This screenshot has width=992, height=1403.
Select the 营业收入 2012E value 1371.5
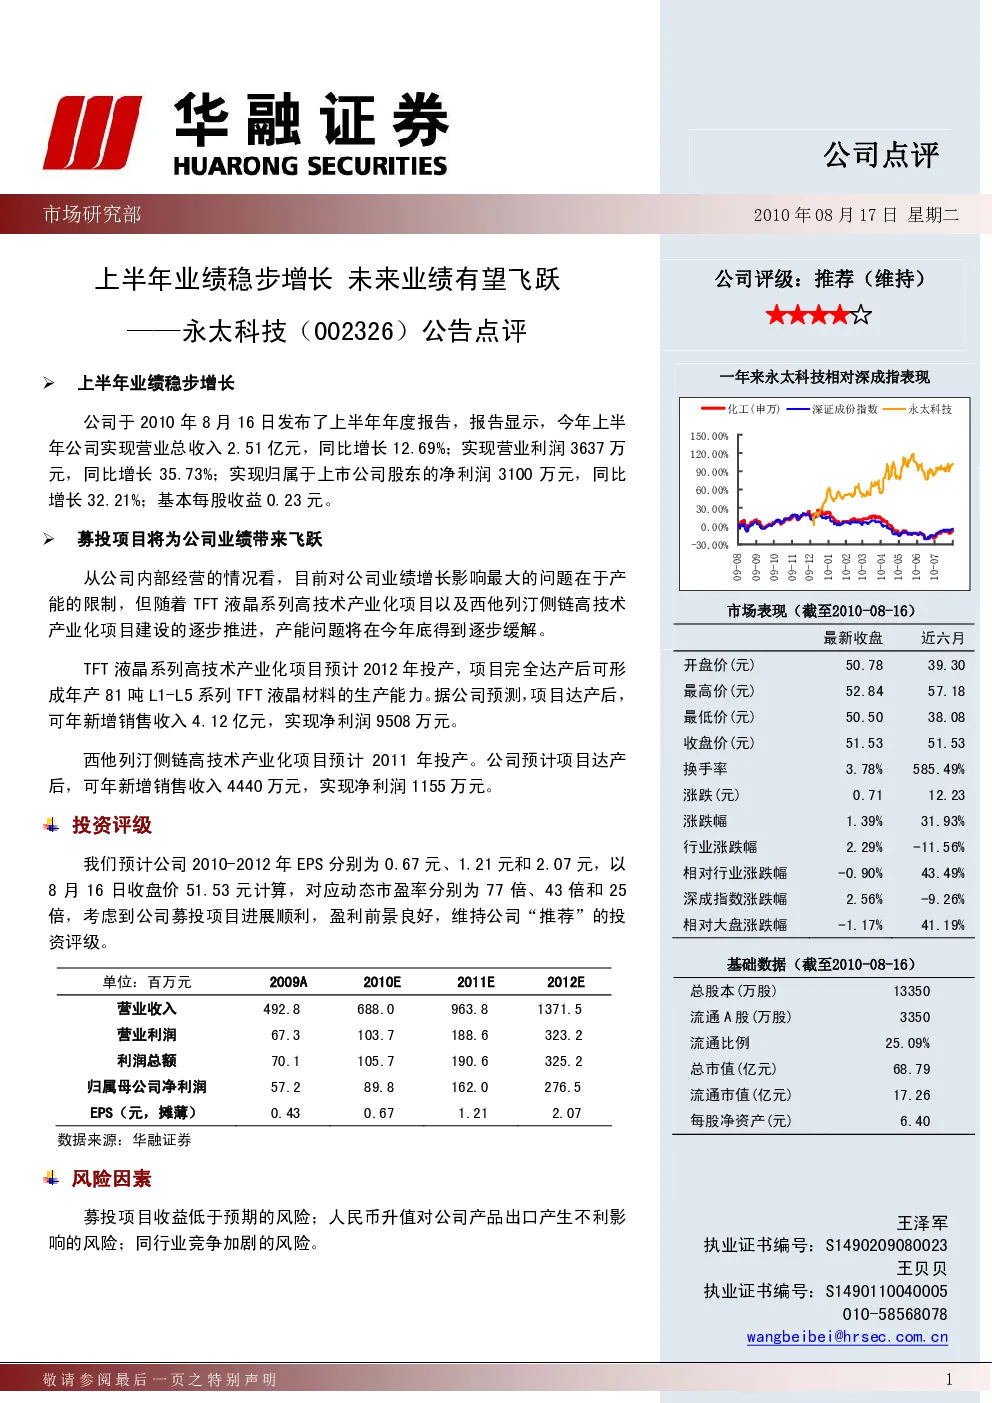(560, 1009)
